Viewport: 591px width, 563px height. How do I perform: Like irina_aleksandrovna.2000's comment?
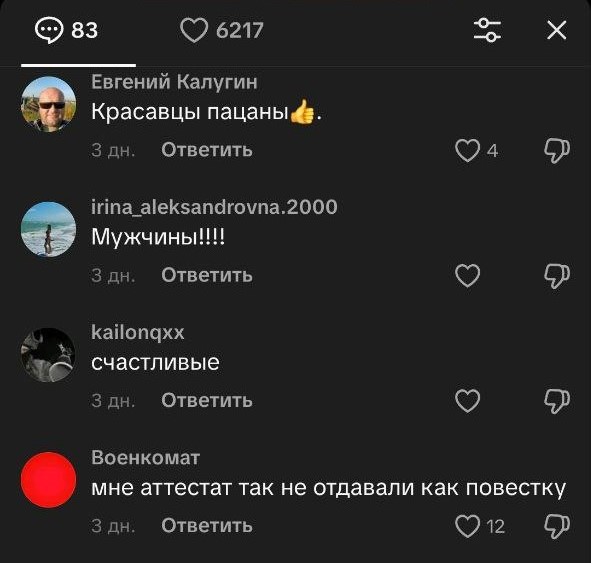click(467, 275)
